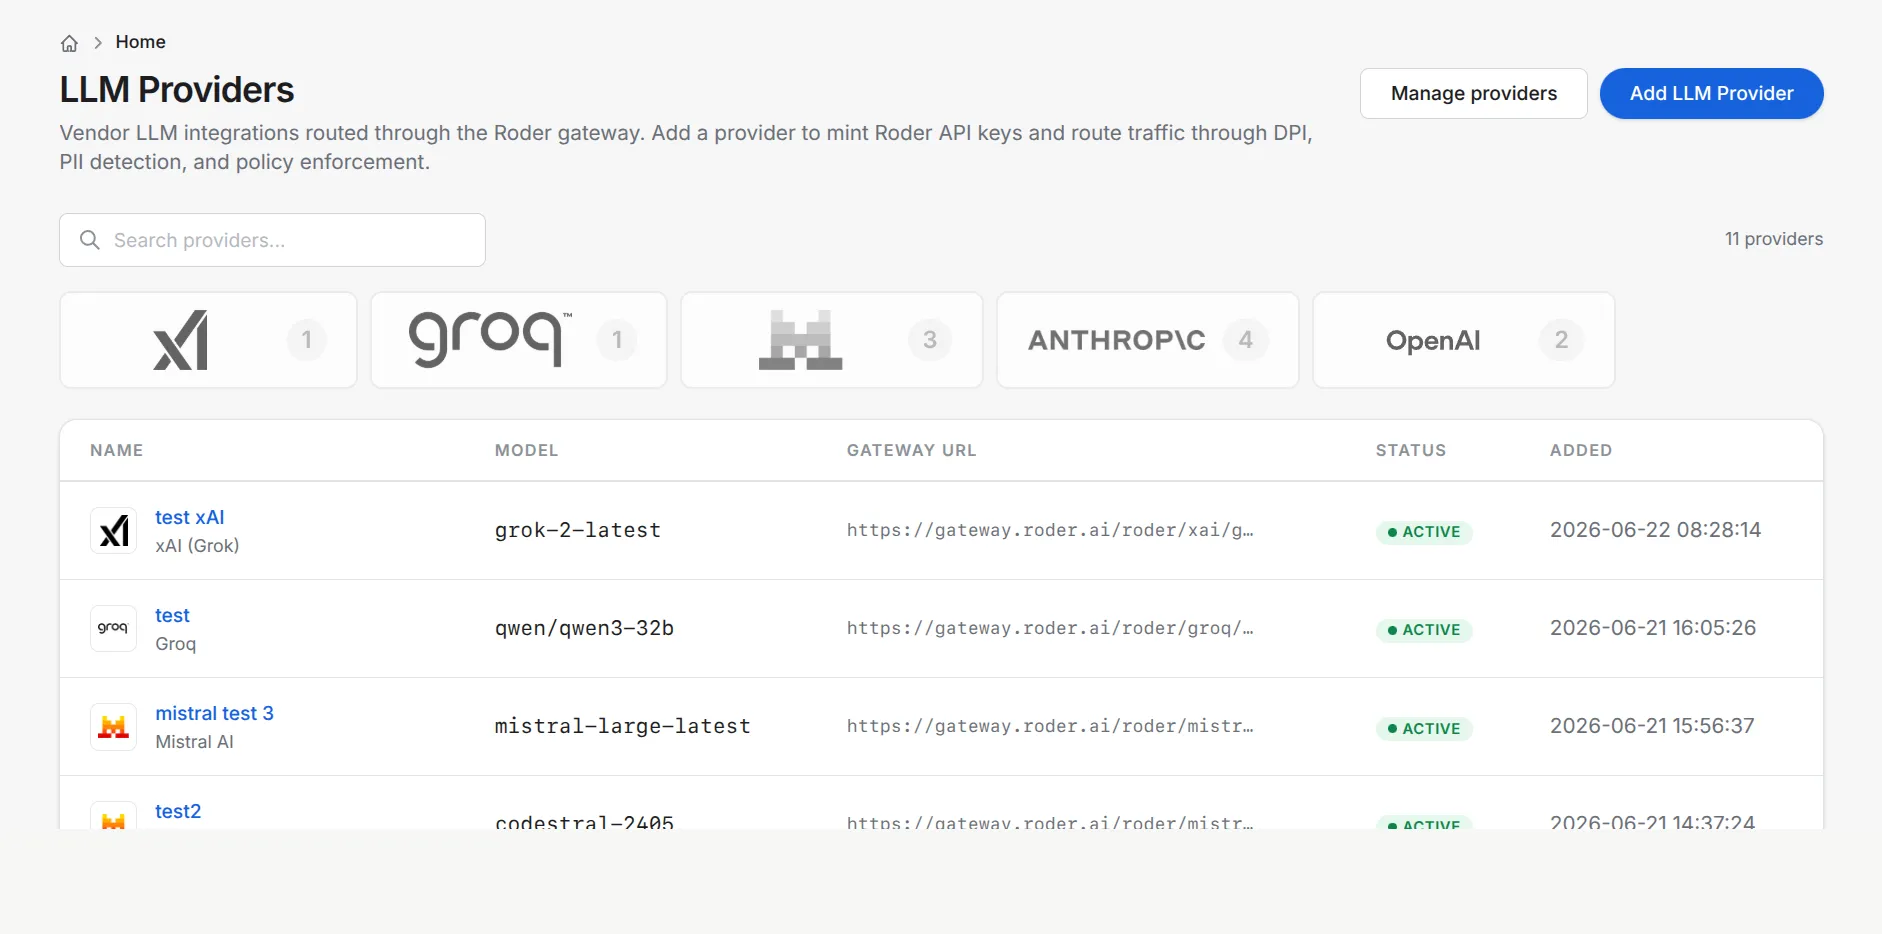Select mistral-large-latest model cell
Screen dimensions: 1882x934
pos(622,726)
